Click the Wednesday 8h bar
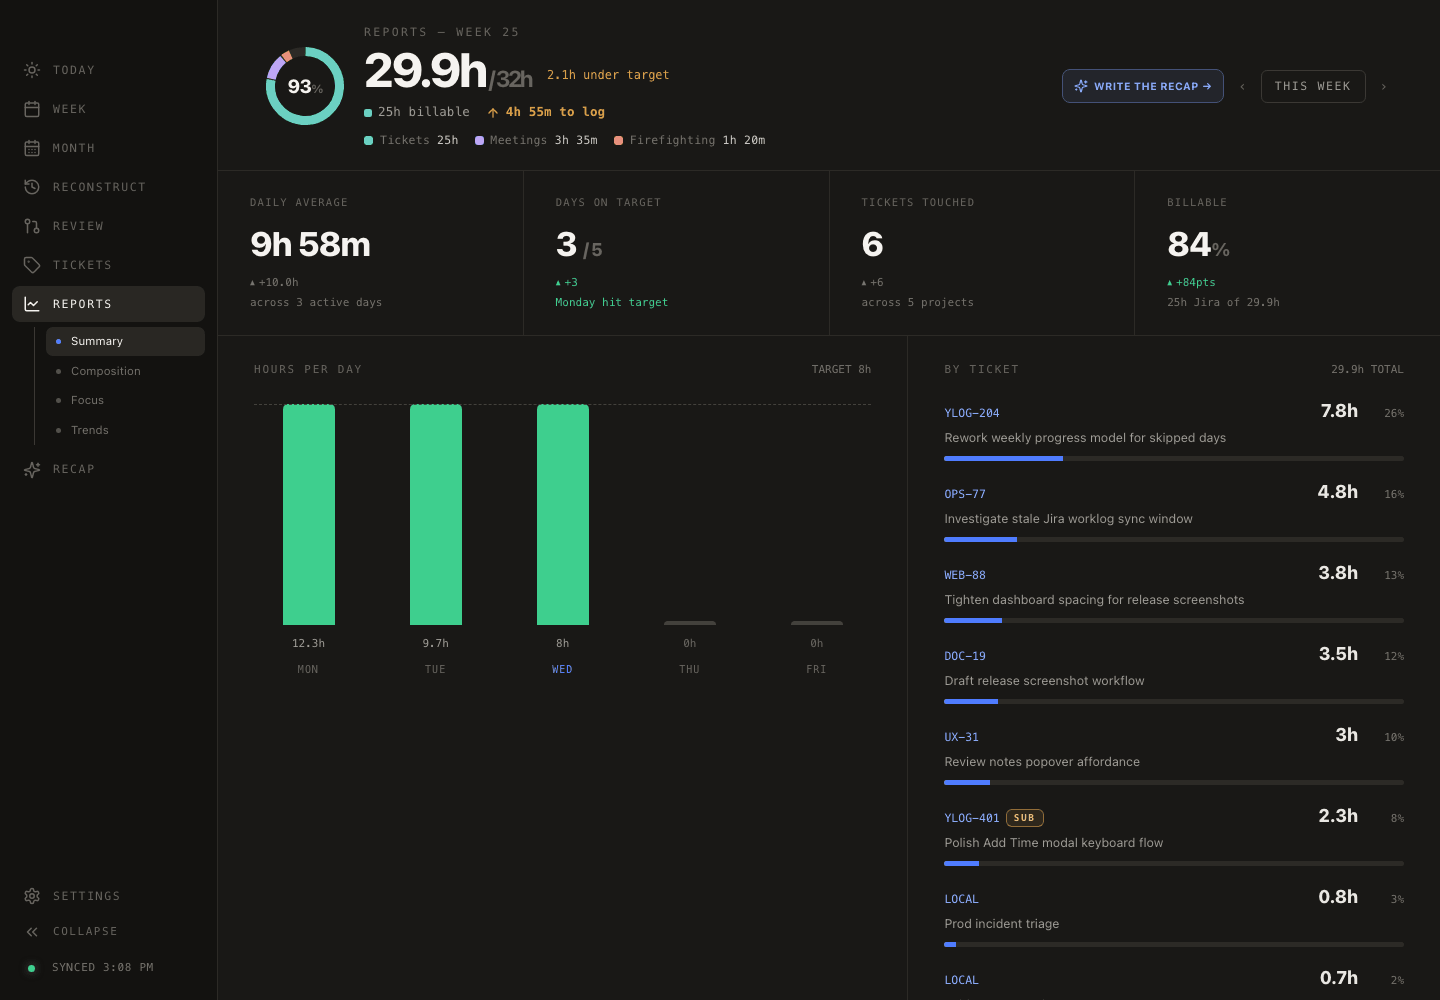 coord(562,515)
